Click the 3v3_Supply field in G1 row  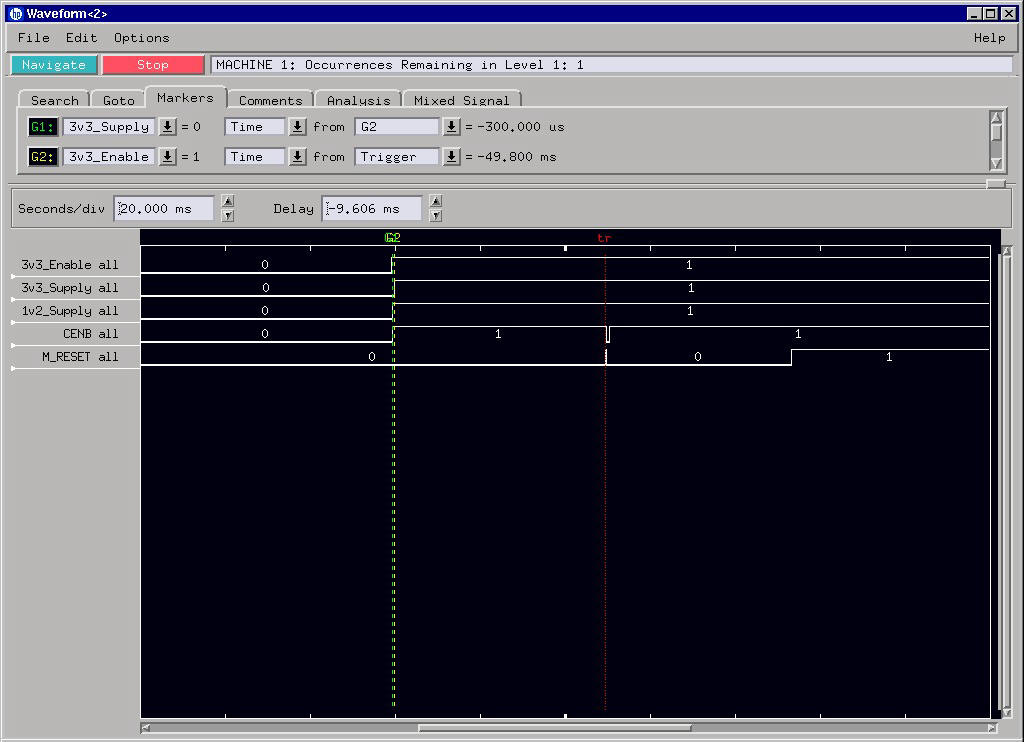109,127
